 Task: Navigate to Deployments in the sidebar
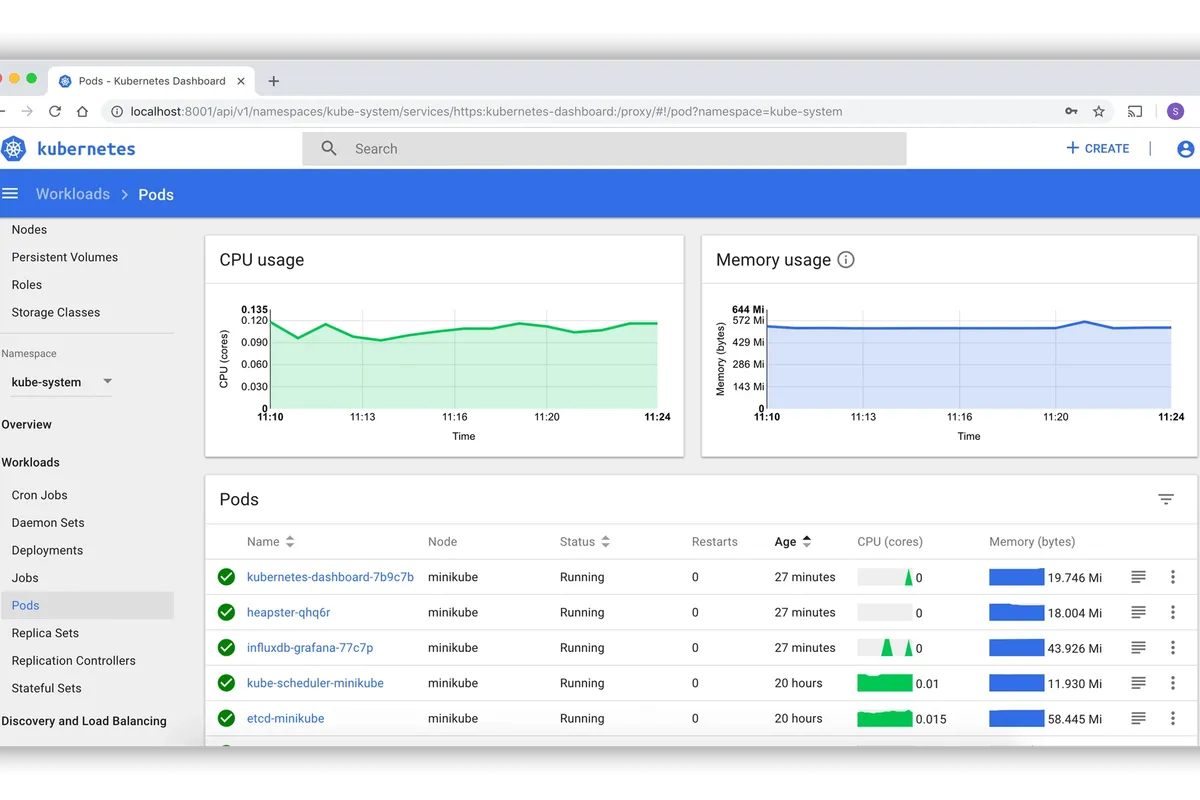[47, 550]
